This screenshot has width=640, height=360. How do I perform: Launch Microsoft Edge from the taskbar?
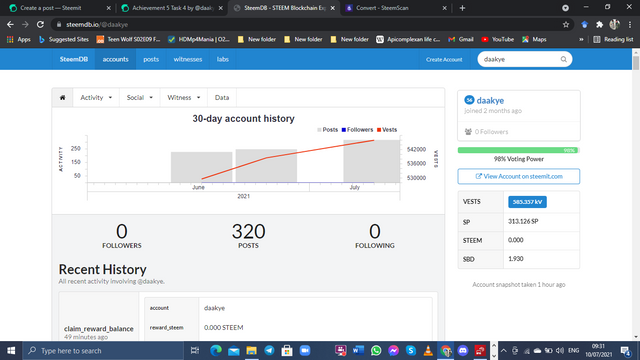pos(216,351)
